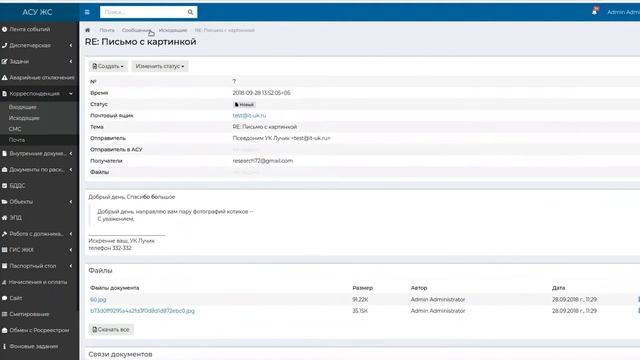Click the Объекты folder icon

[x=4, y=202]
